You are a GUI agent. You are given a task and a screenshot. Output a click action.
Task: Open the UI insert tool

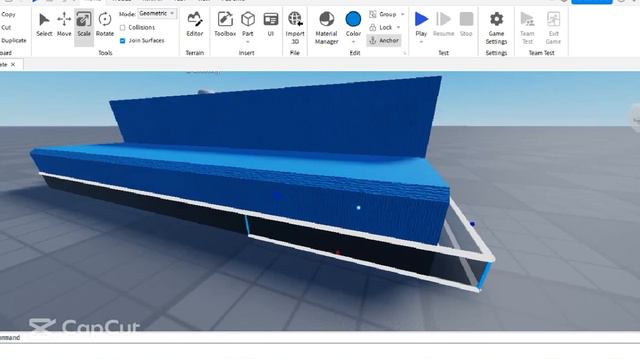271,25
